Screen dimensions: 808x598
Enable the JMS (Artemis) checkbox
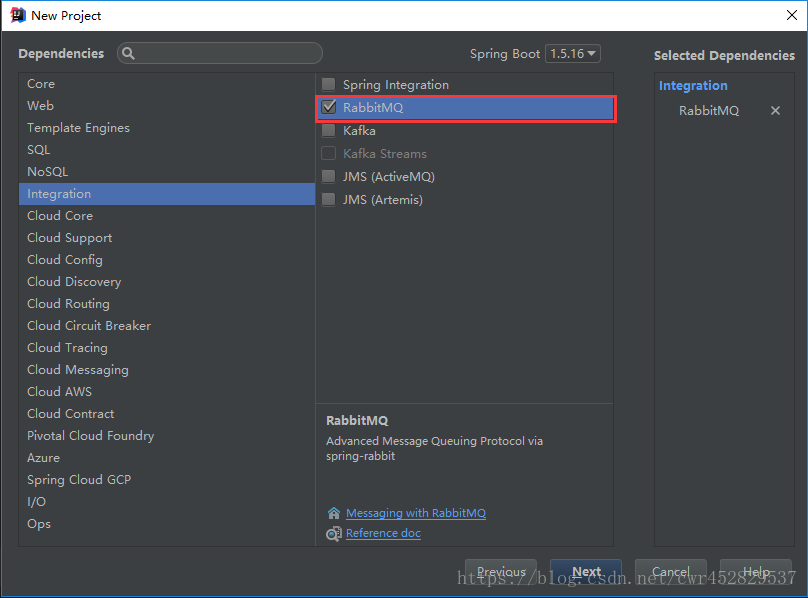point(328,200)
